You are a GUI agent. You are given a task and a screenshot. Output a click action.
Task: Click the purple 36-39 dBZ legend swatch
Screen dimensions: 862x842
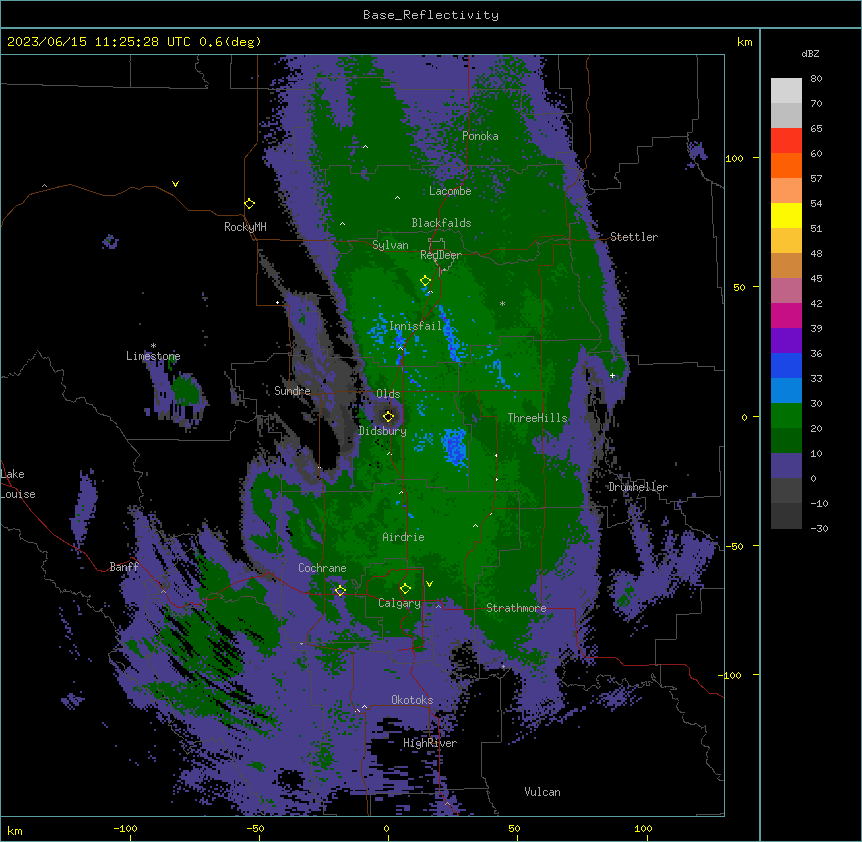click(x=786, y=340)
